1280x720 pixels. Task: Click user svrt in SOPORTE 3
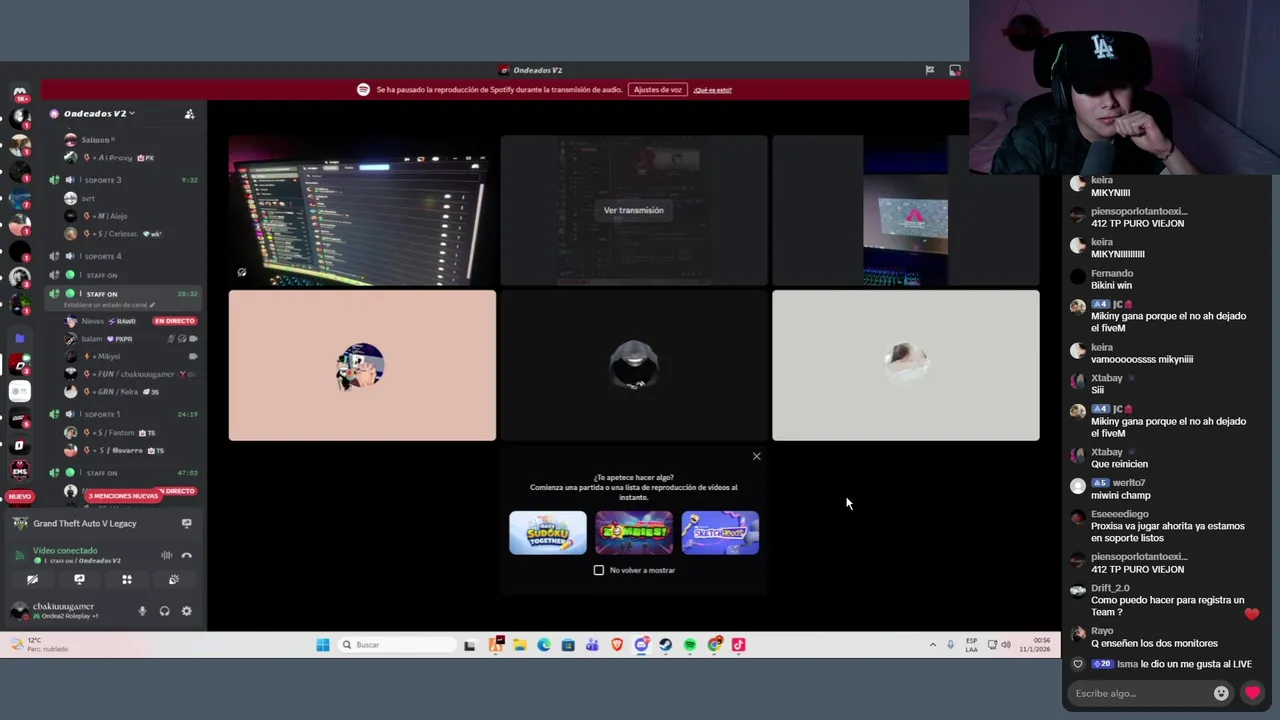click(x=80, y=198)
